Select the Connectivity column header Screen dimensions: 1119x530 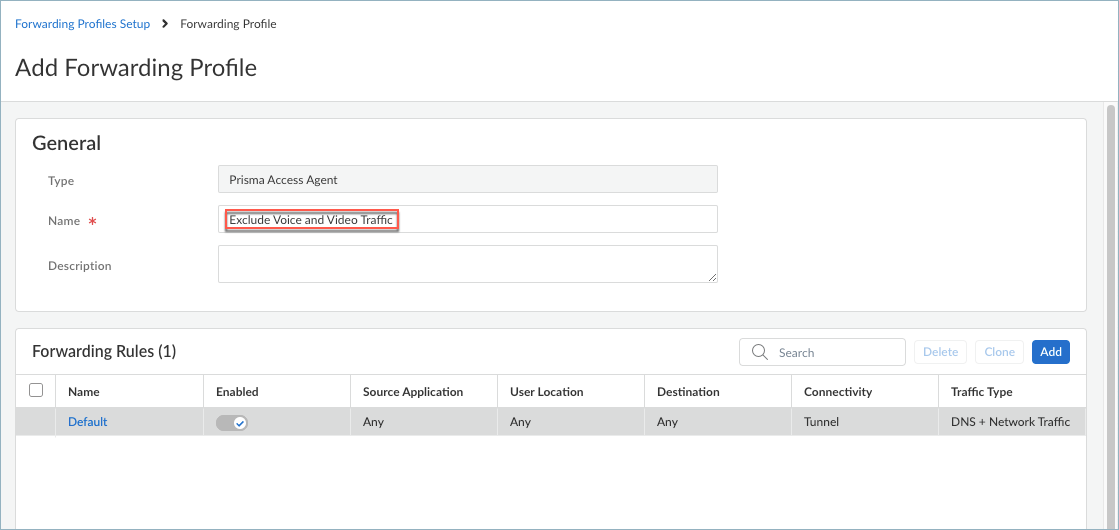click(x=838, y=392)
